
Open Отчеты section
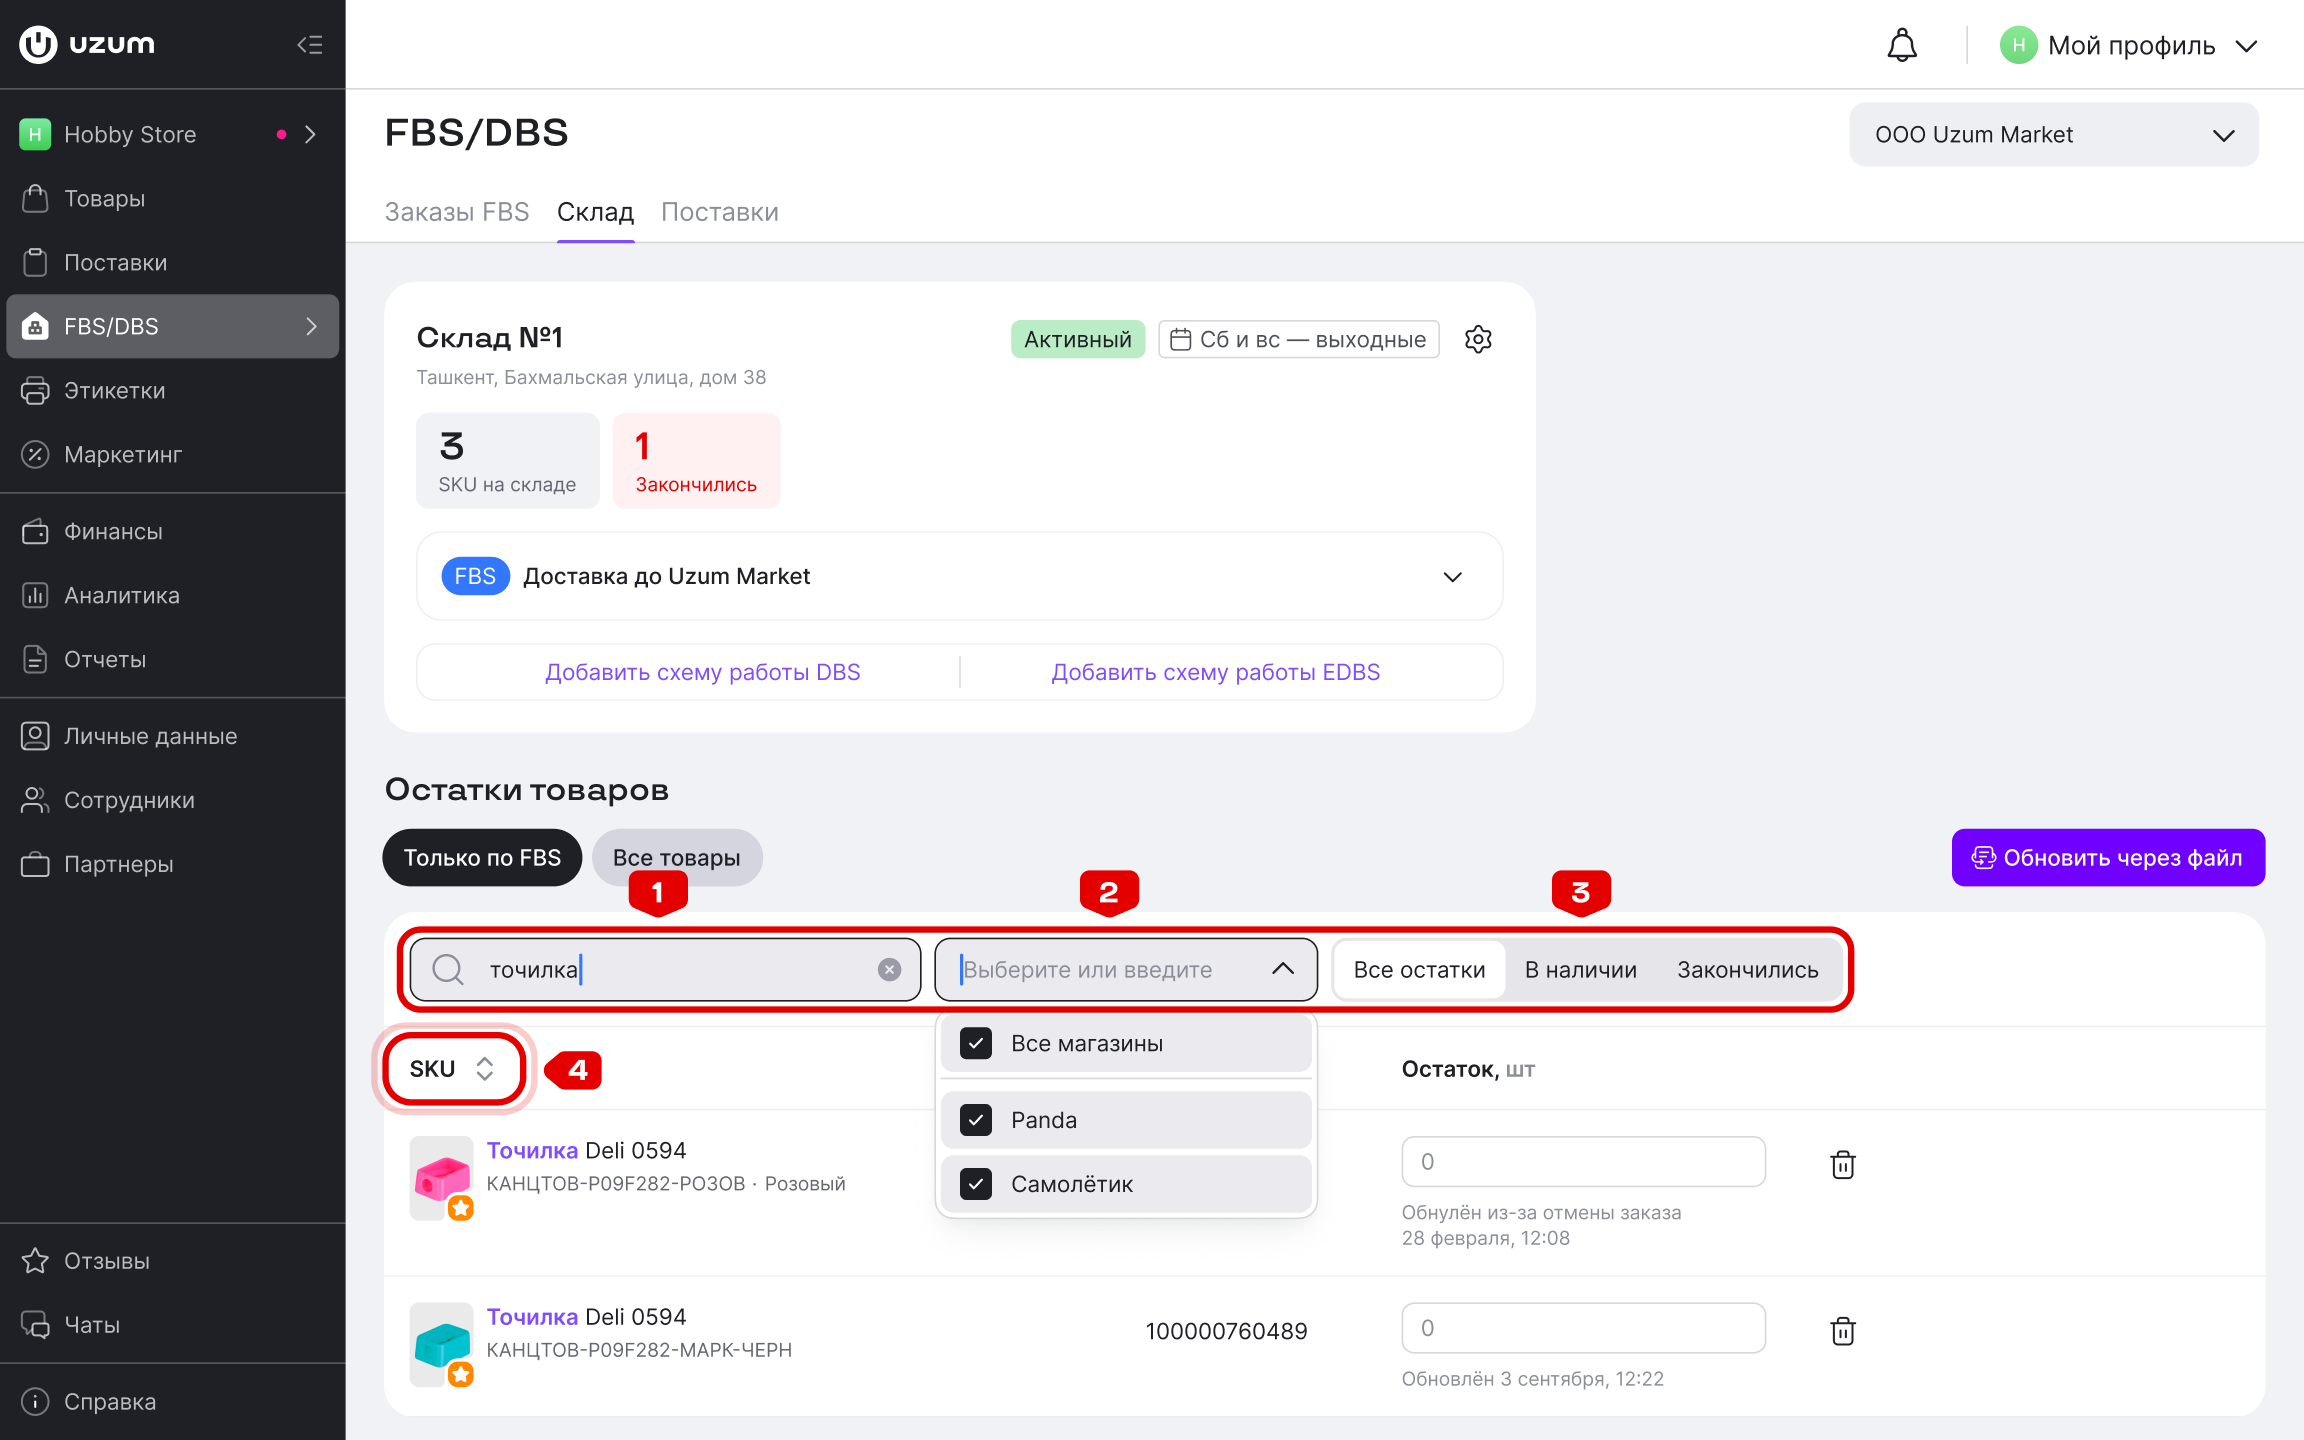(173, 659)
